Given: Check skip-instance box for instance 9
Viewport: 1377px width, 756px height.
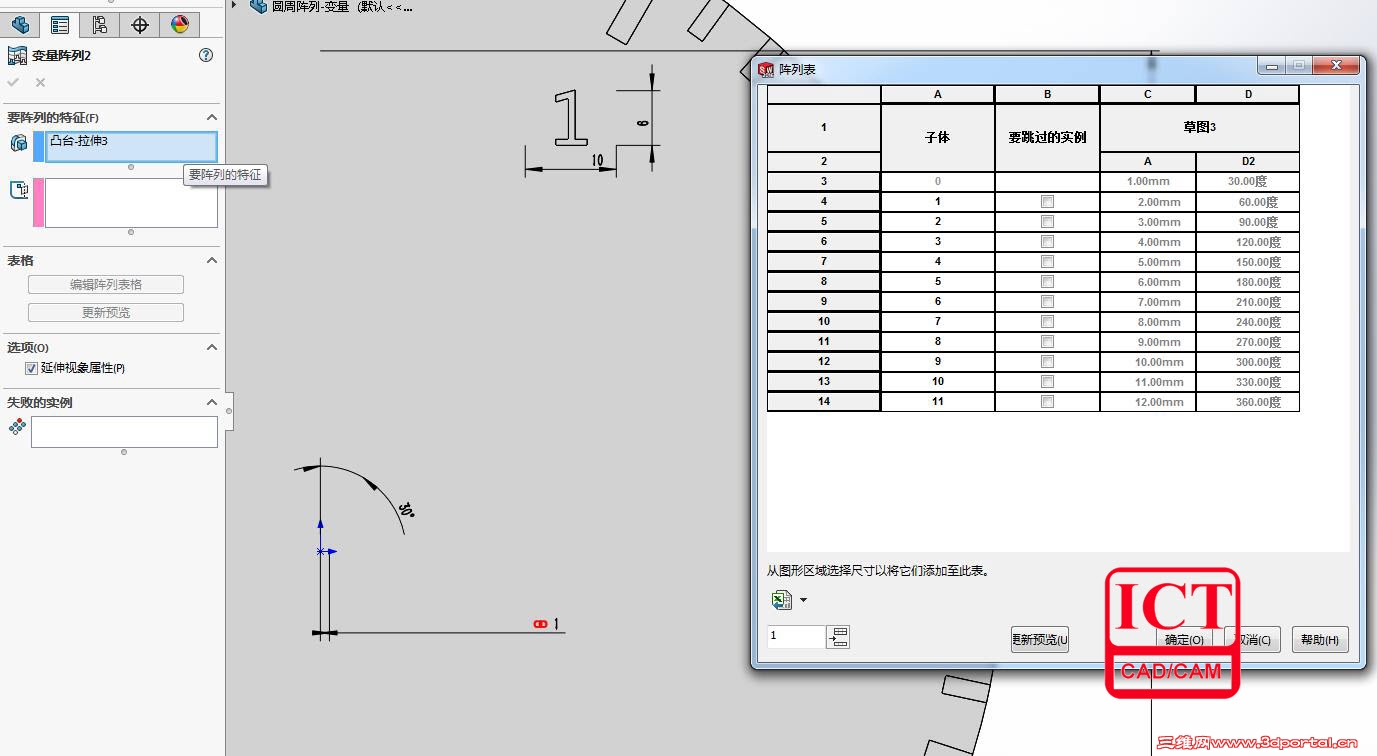Looking at the screenshot, I should 1047,362.
